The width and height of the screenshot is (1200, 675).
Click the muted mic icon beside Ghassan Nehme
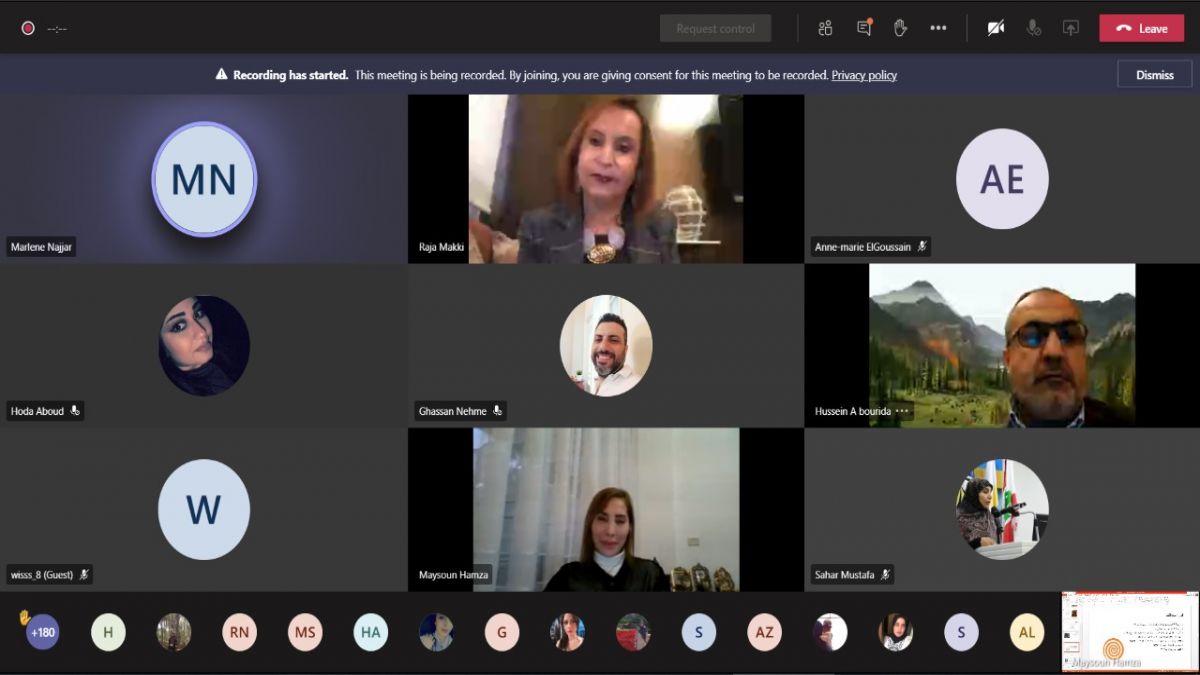coord(497,411)
